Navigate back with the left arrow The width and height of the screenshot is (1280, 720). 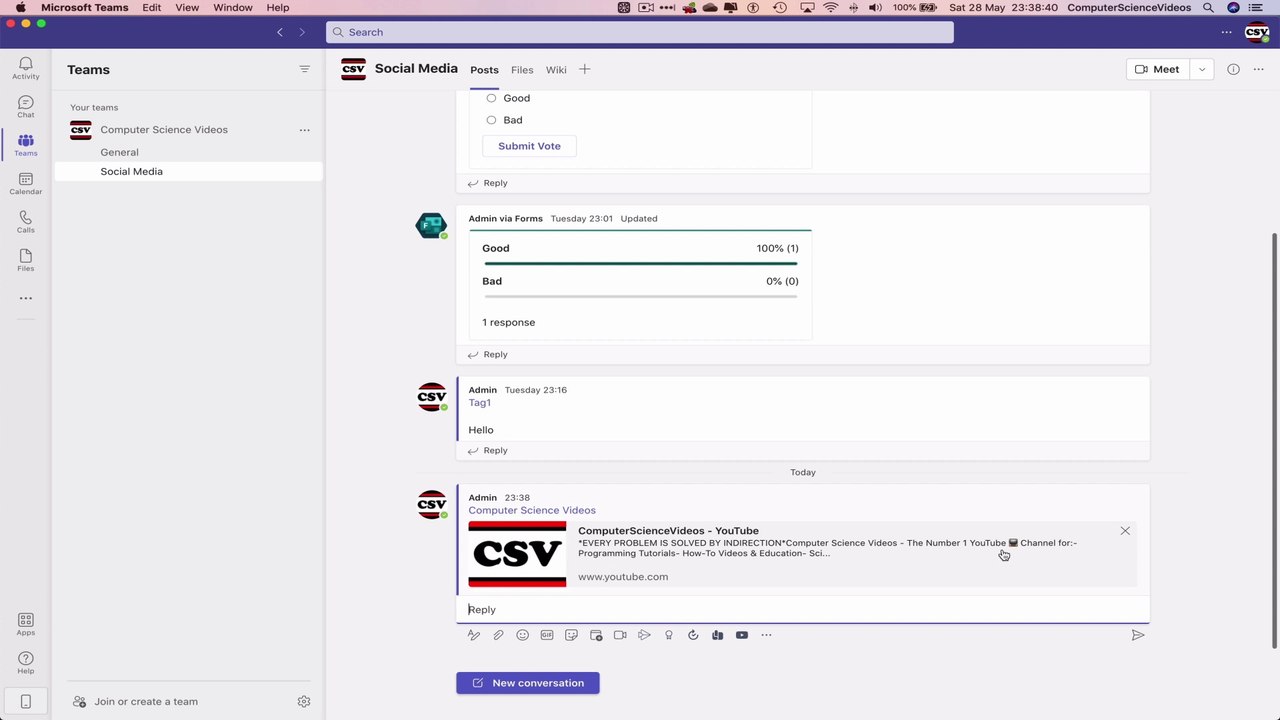tap(280, 32)
